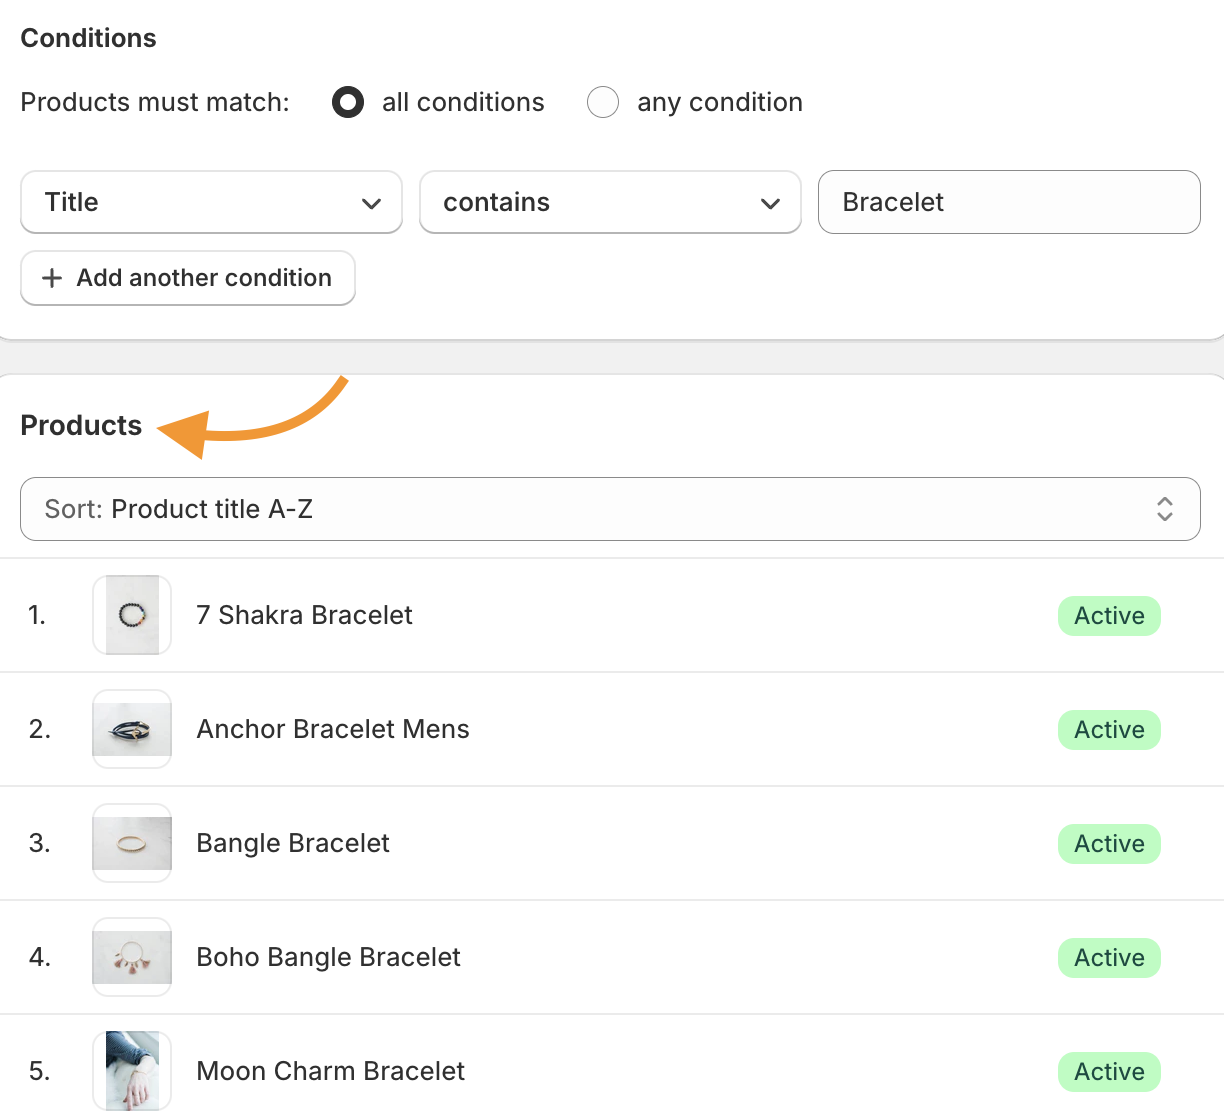Viewport: 1224px width, 1116px height.
Task: Open the Boho Bangle Bracelet product title
Action: tap(328, 957)
